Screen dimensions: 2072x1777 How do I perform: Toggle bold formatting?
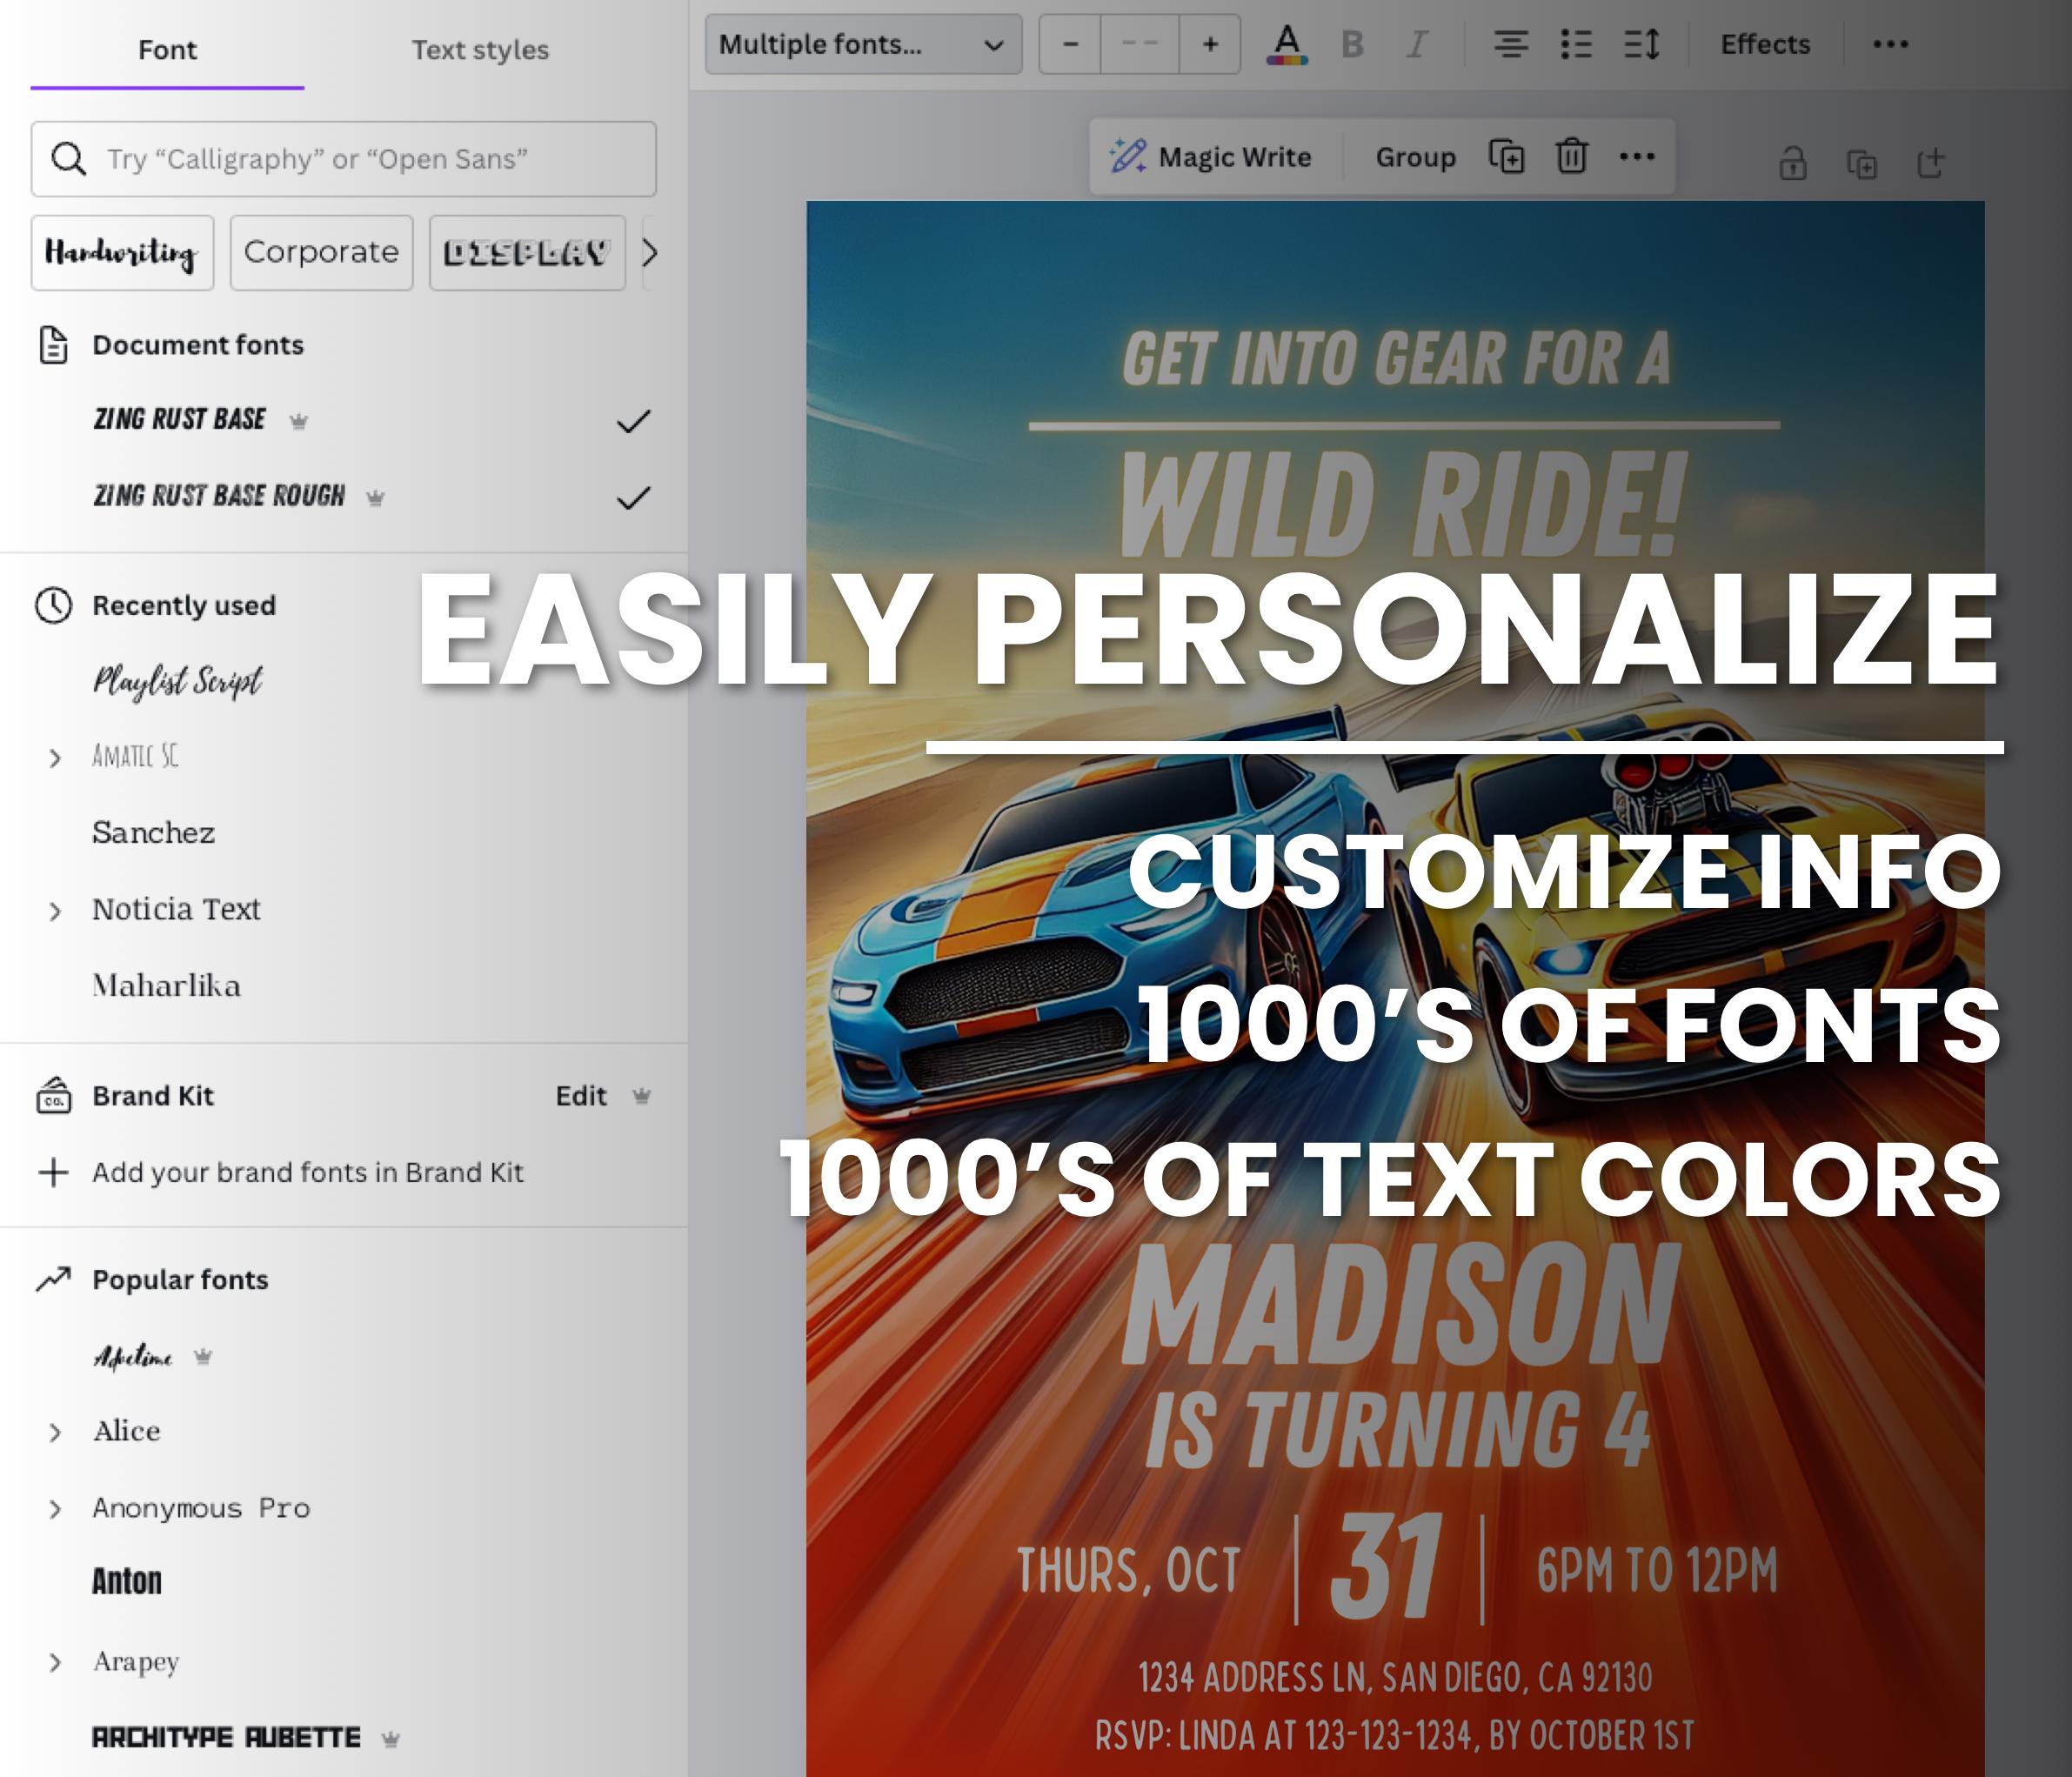coord(1352,45)
